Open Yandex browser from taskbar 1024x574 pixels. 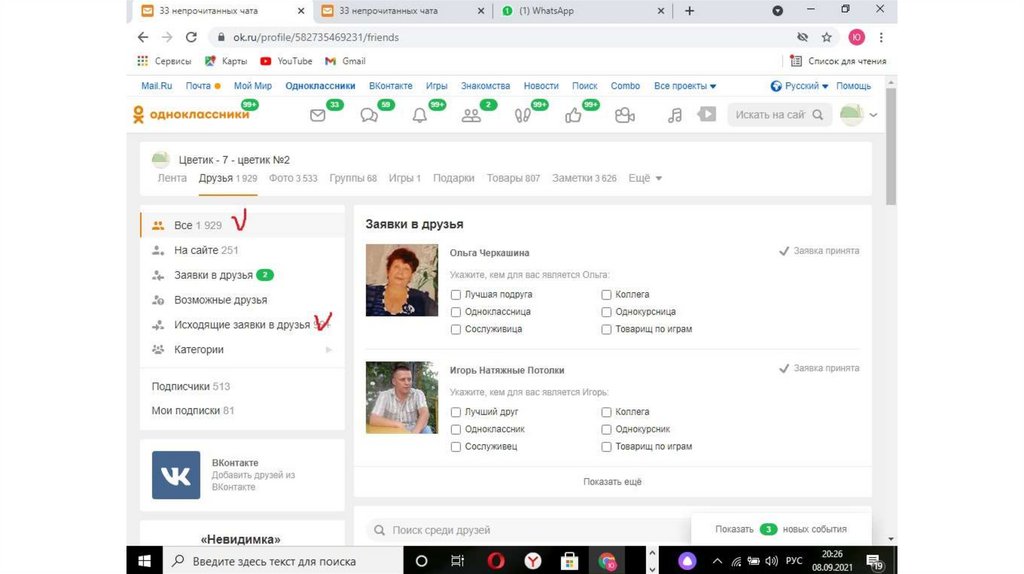click(x=533, y=560)
